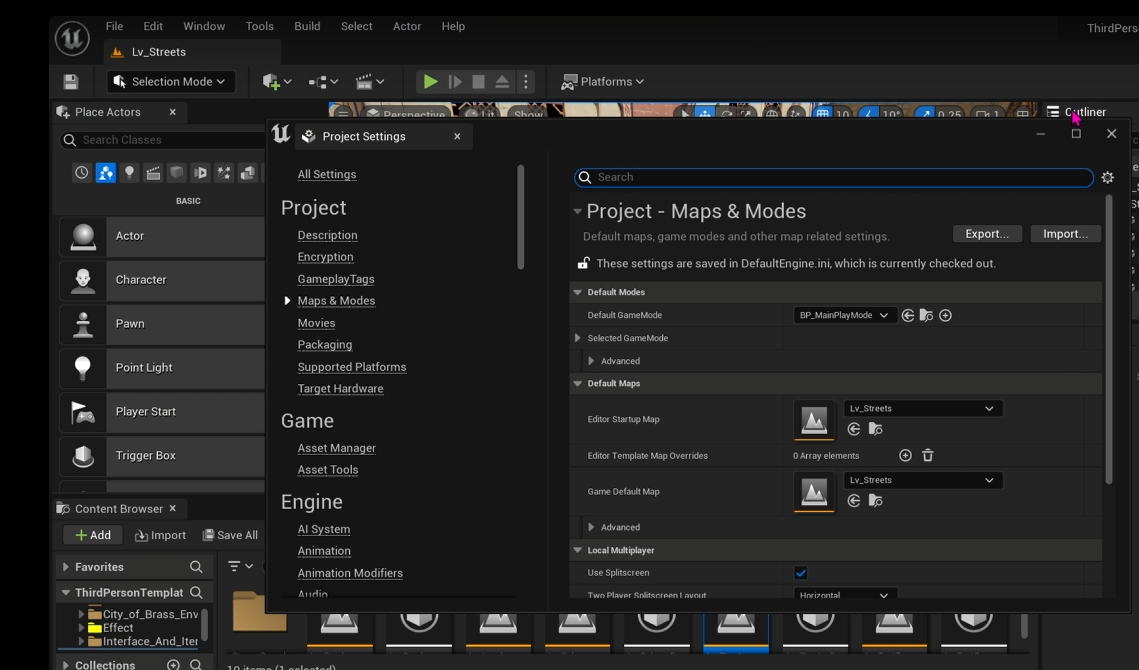Viewport: 1139px width, 670px height.
Task: Search the Favorites section magnifier
Action: pyautogui.click(x=196, y=567)
